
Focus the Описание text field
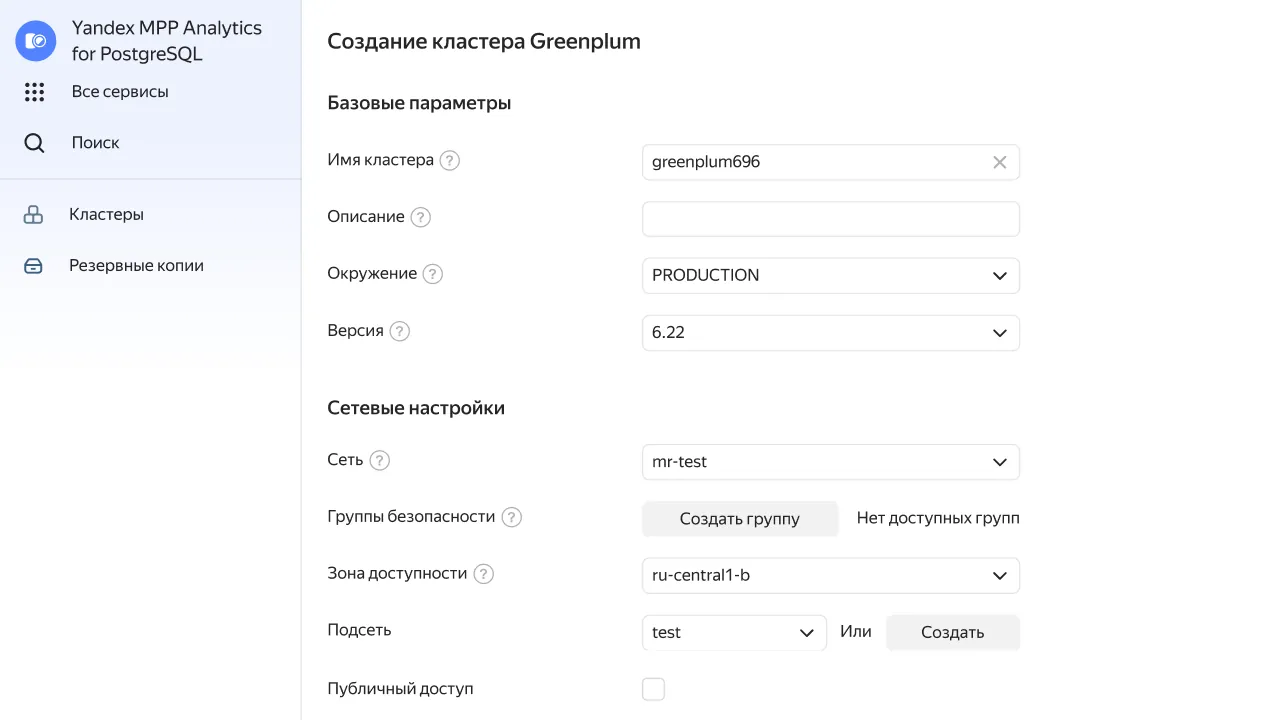[x=830, y=219]
